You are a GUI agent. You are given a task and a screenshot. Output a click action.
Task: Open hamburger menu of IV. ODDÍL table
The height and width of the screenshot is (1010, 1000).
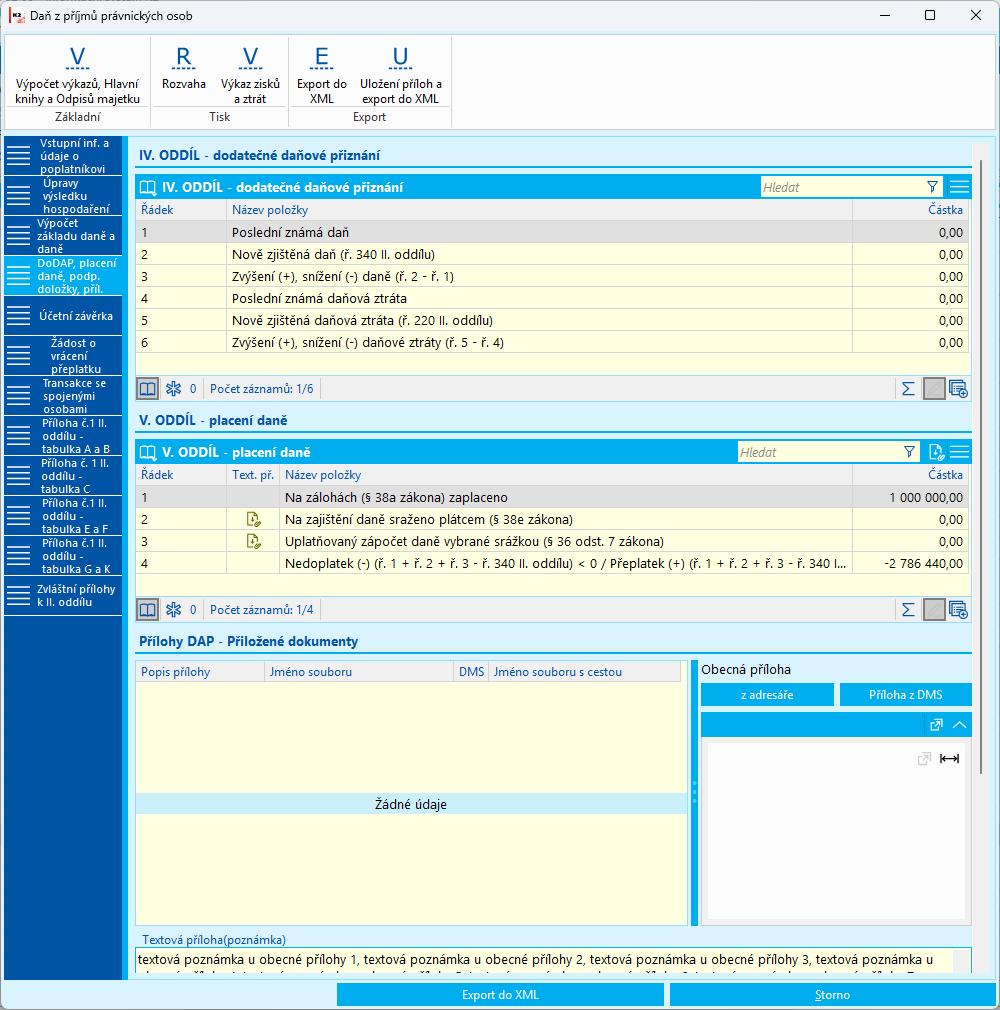(959, 187)
